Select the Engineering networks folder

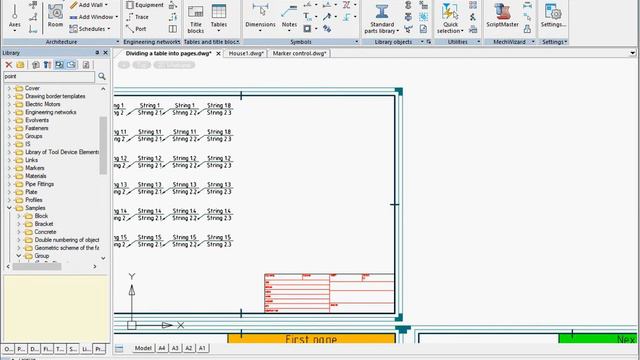[51, 112]
